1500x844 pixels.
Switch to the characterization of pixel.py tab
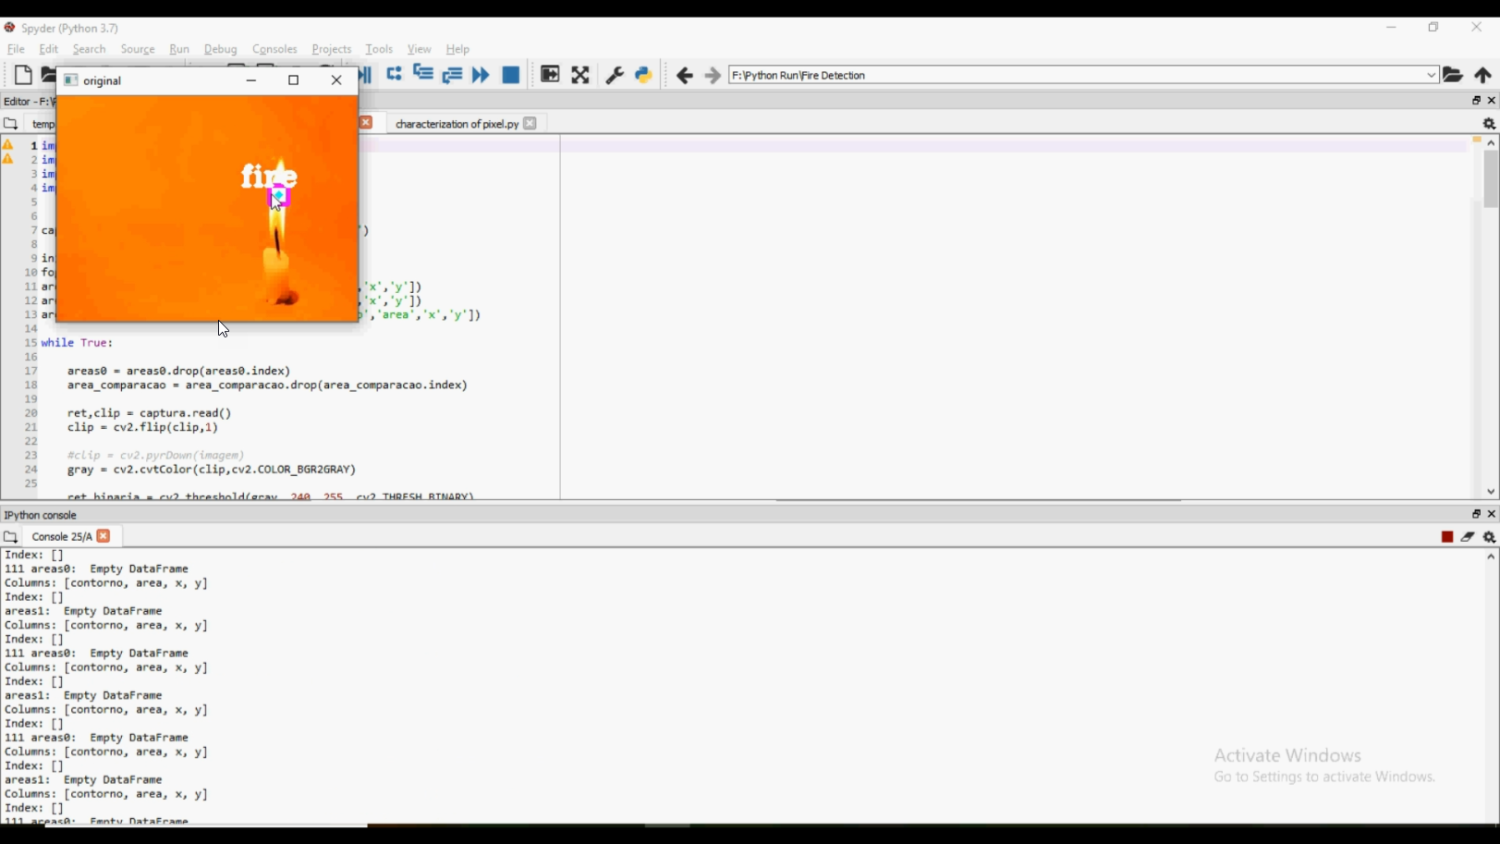click(456, 124)
